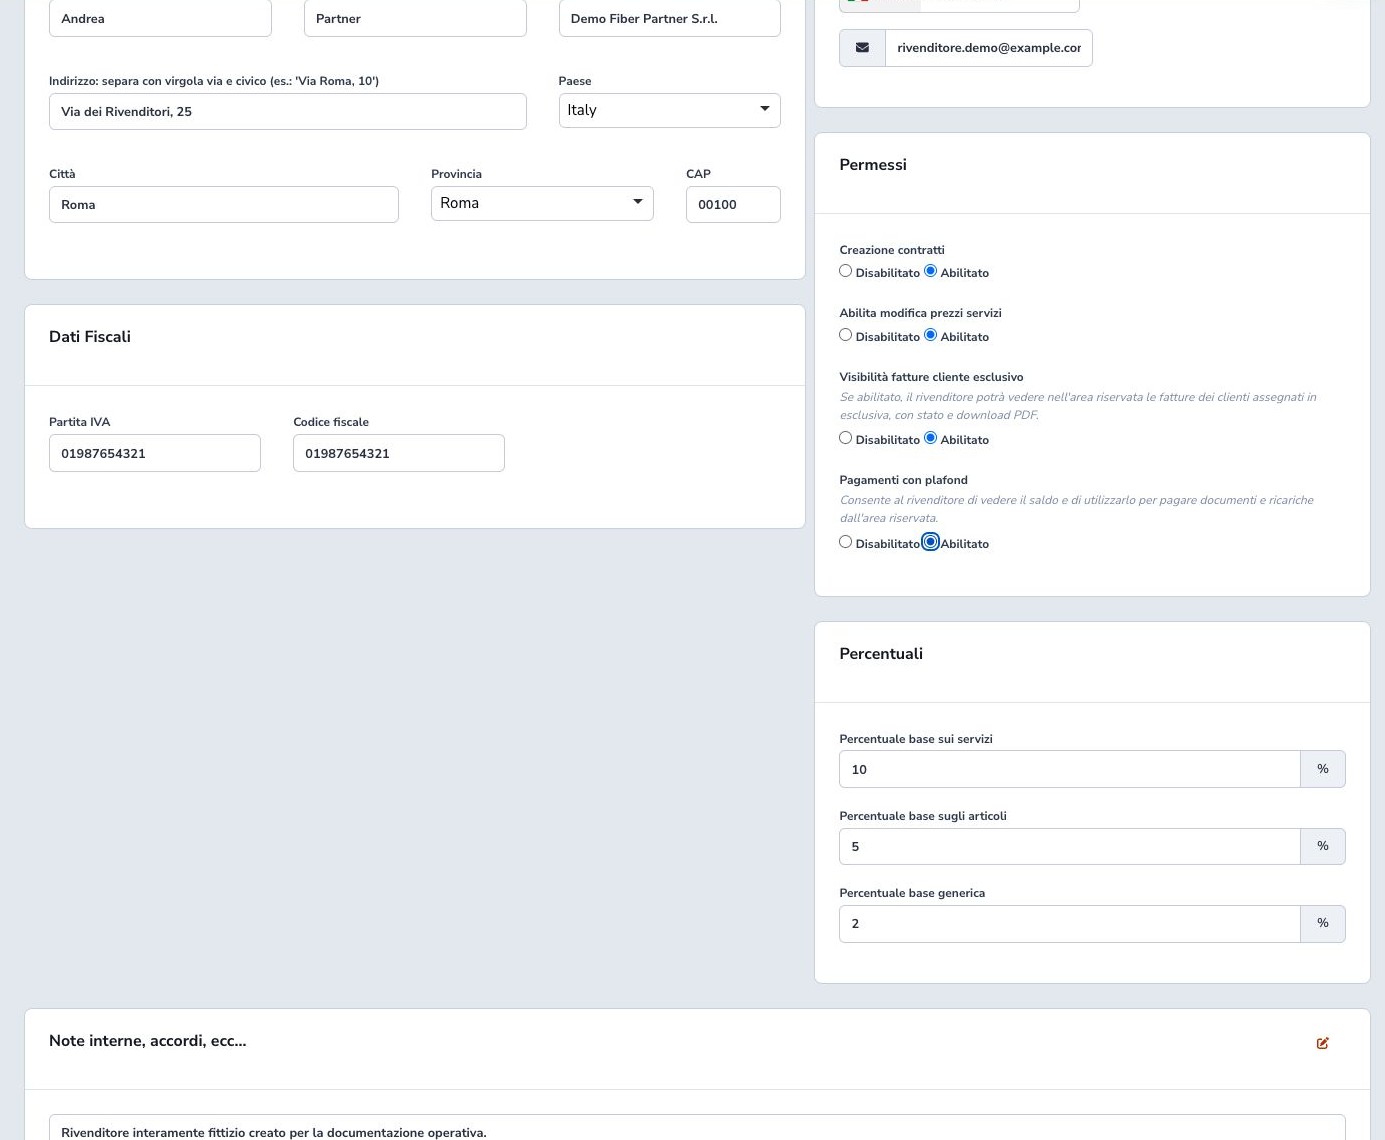The width and height of the screenshot is (1385, 1140).
Task: Select Abilitato for Creazione contratti
Action: pyautogui.click(x=931, y=271)
